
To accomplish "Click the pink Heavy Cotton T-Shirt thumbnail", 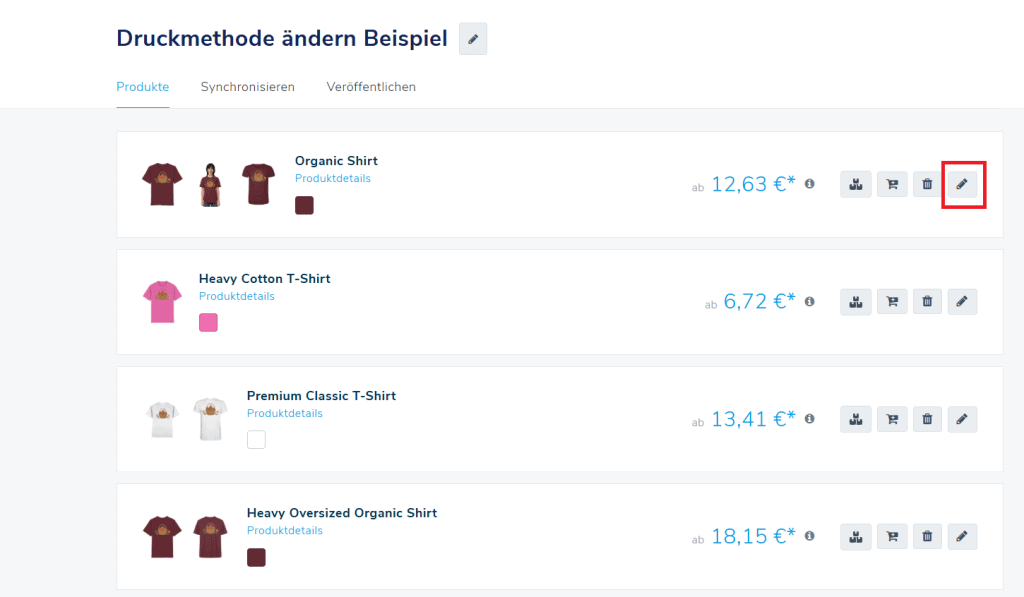I will 160,302.
